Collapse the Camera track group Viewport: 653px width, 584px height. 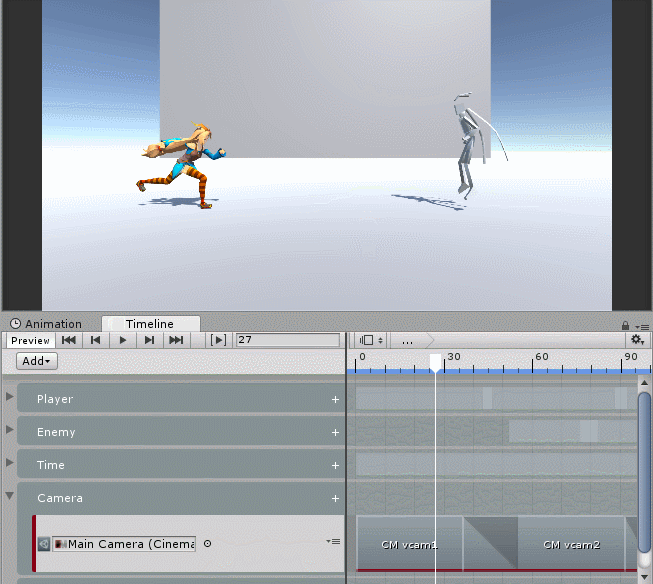pos(10,496)
